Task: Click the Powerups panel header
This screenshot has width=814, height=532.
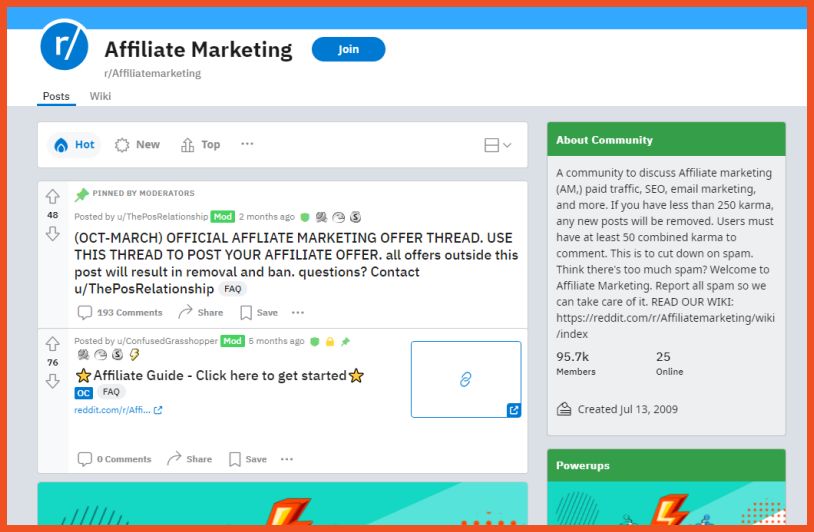Action: click(666, 466)
